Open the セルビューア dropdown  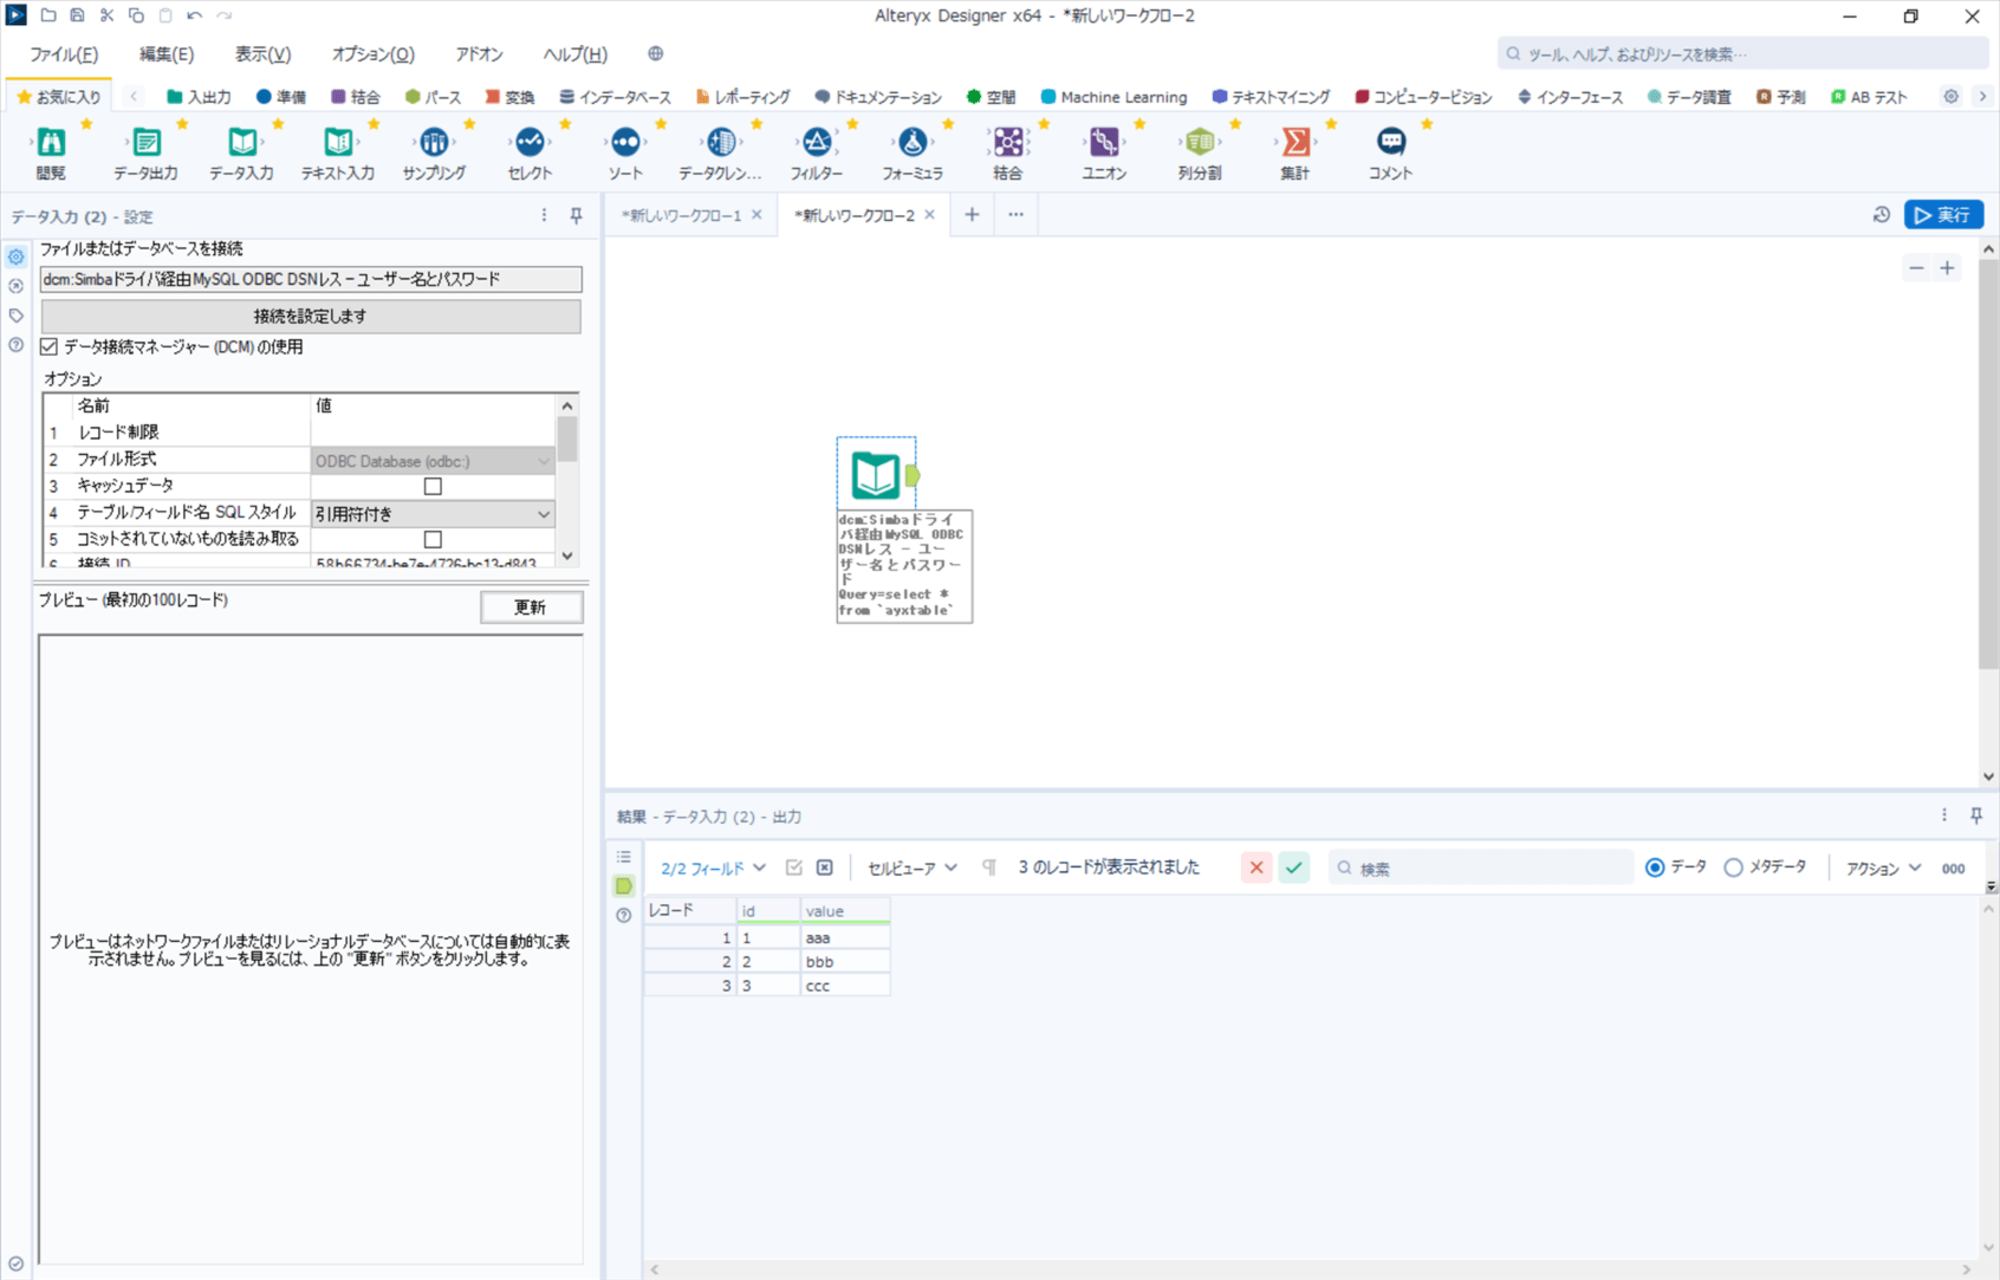click(x=912, y=868)
